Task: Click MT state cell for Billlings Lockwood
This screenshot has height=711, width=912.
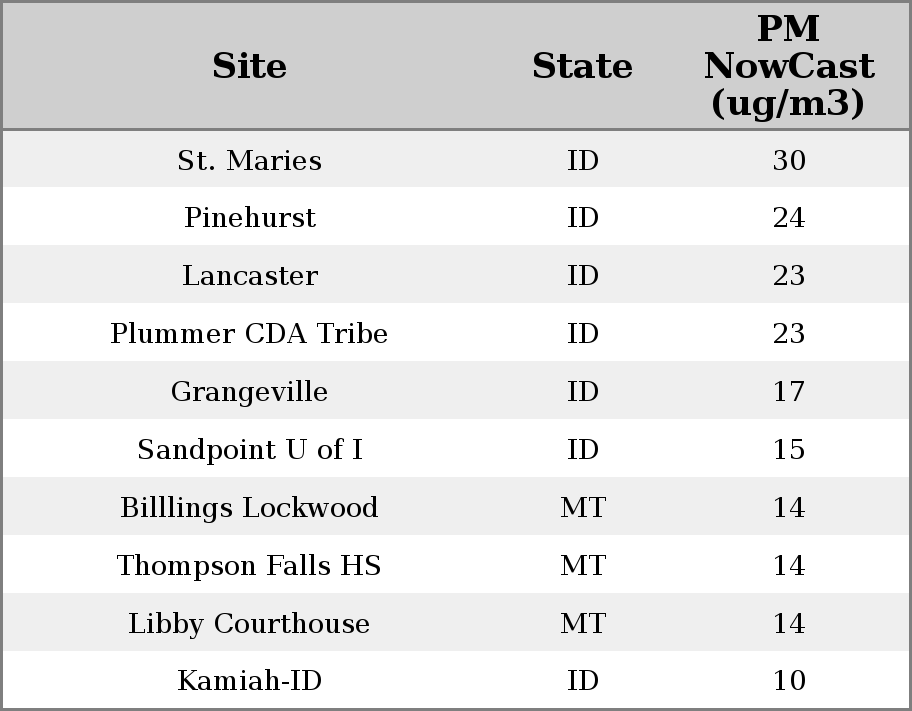Action: (x=582, y=508)
